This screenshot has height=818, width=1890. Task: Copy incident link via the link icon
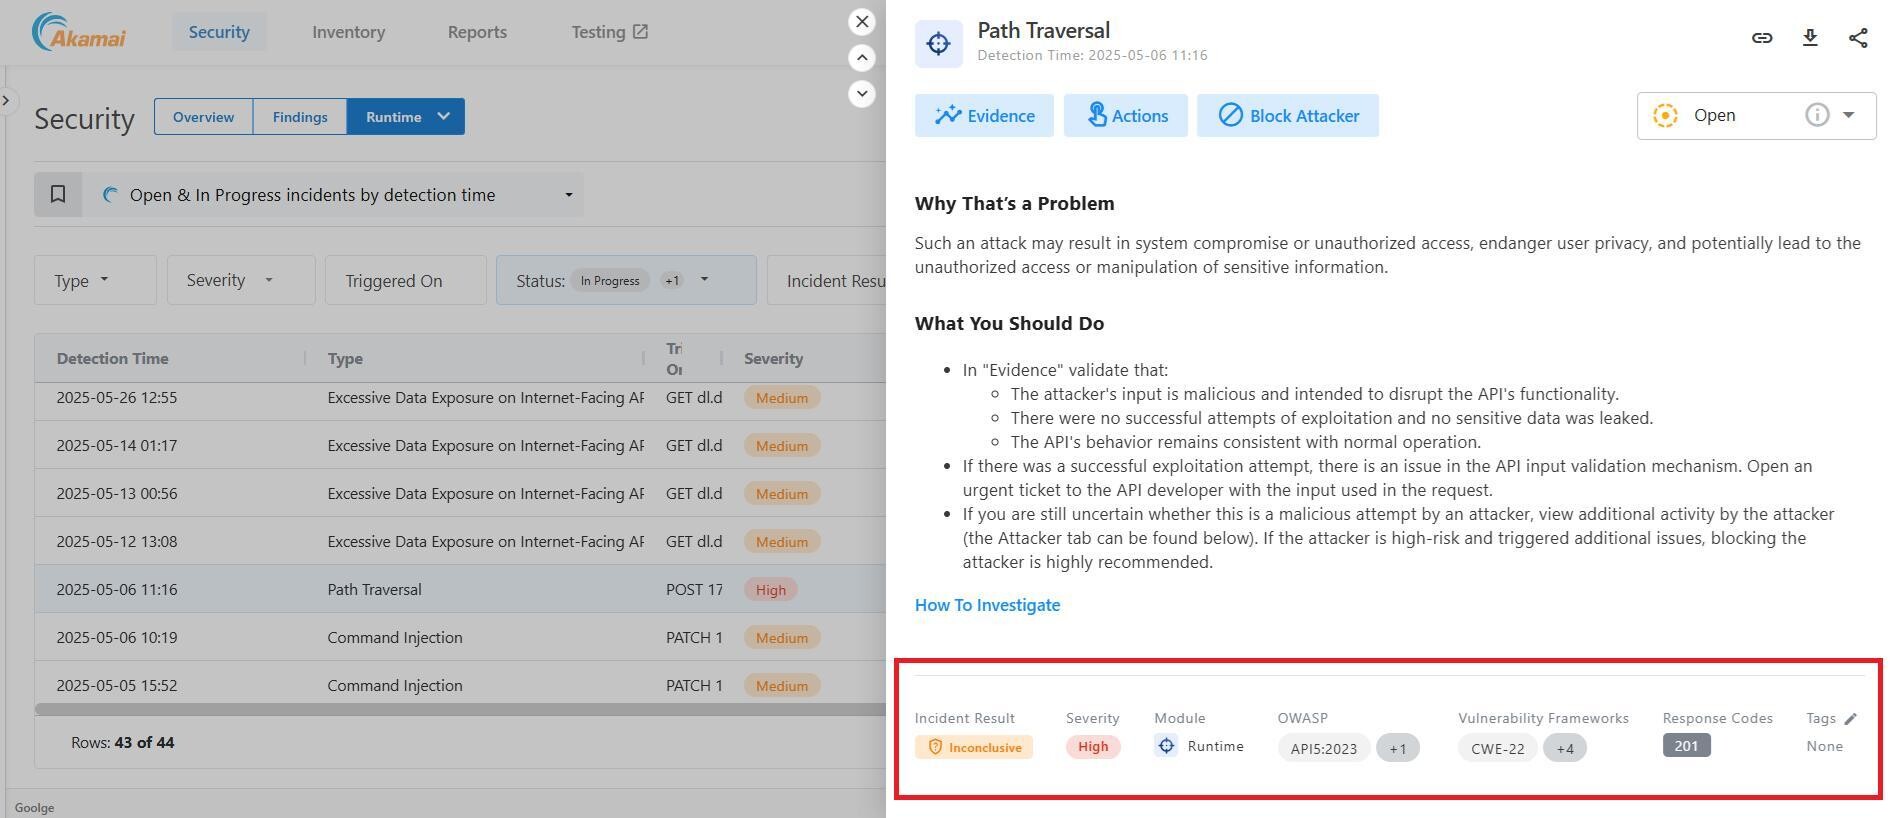tap(1762, 38)
